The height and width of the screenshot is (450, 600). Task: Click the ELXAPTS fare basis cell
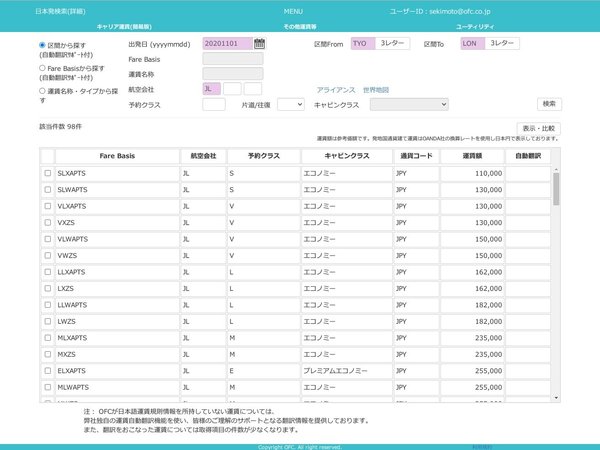tap(117, 371)
